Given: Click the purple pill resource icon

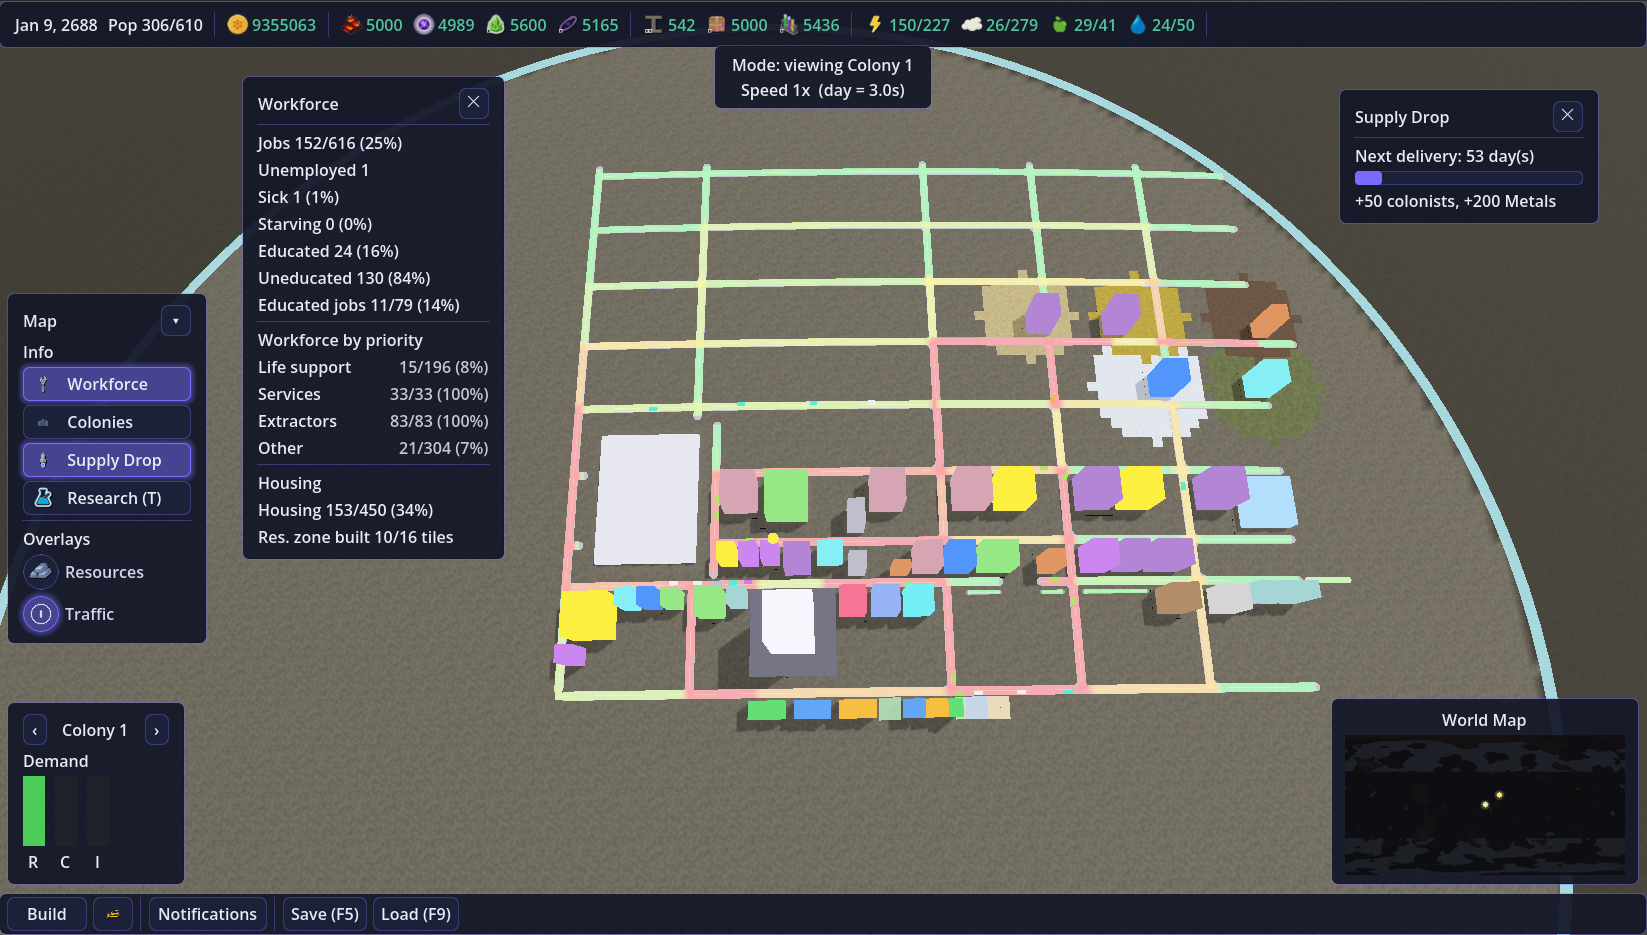Looking at the screenshot, I should point(567,25).
